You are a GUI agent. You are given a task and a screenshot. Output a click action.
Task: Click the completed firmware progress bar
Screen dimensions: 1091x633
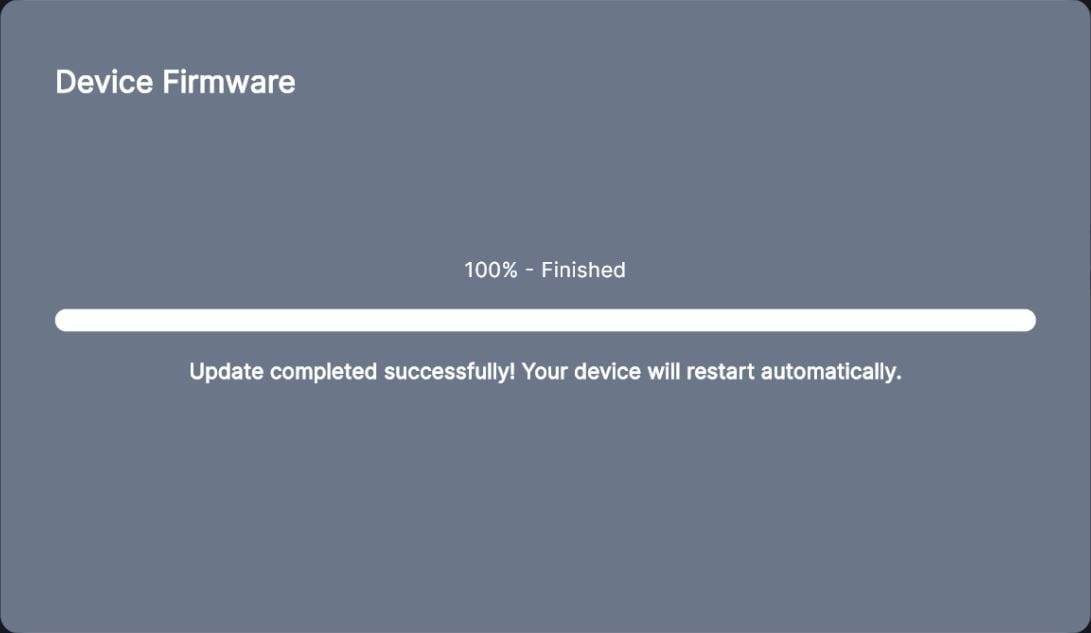[546, 320]
